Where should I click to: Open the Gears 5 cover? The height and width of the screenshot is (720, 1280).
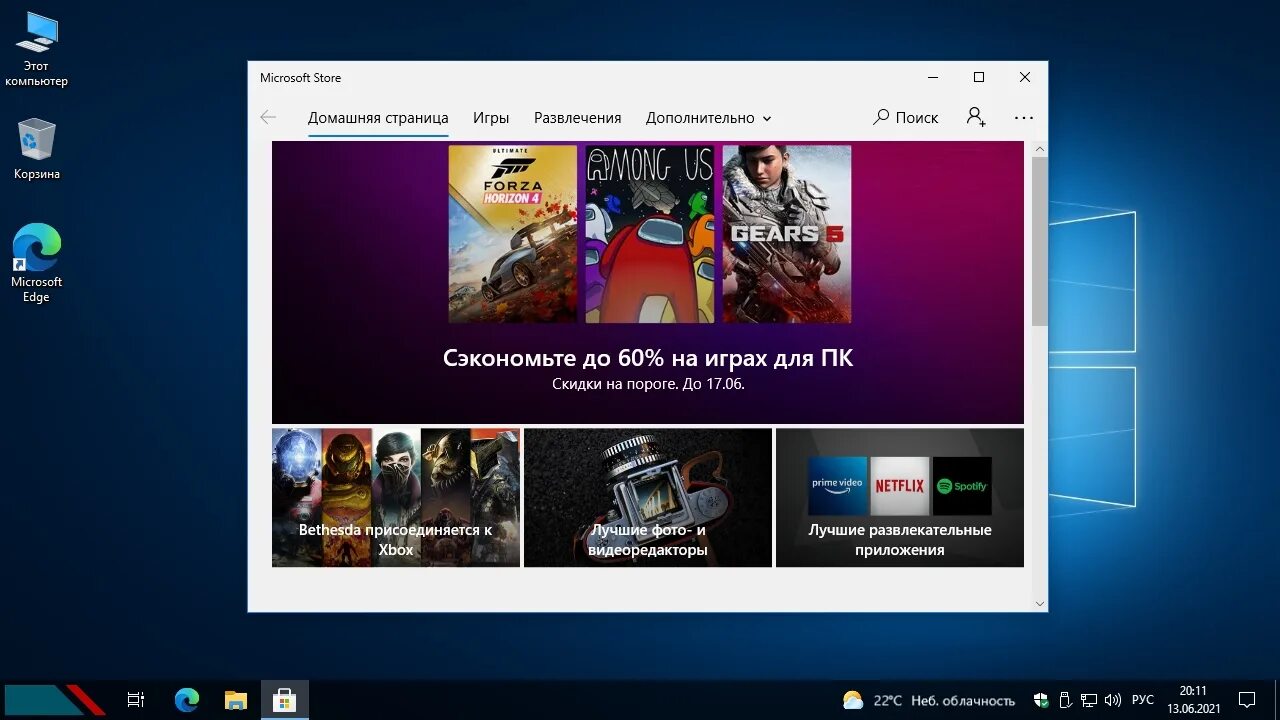coord(787,234)
